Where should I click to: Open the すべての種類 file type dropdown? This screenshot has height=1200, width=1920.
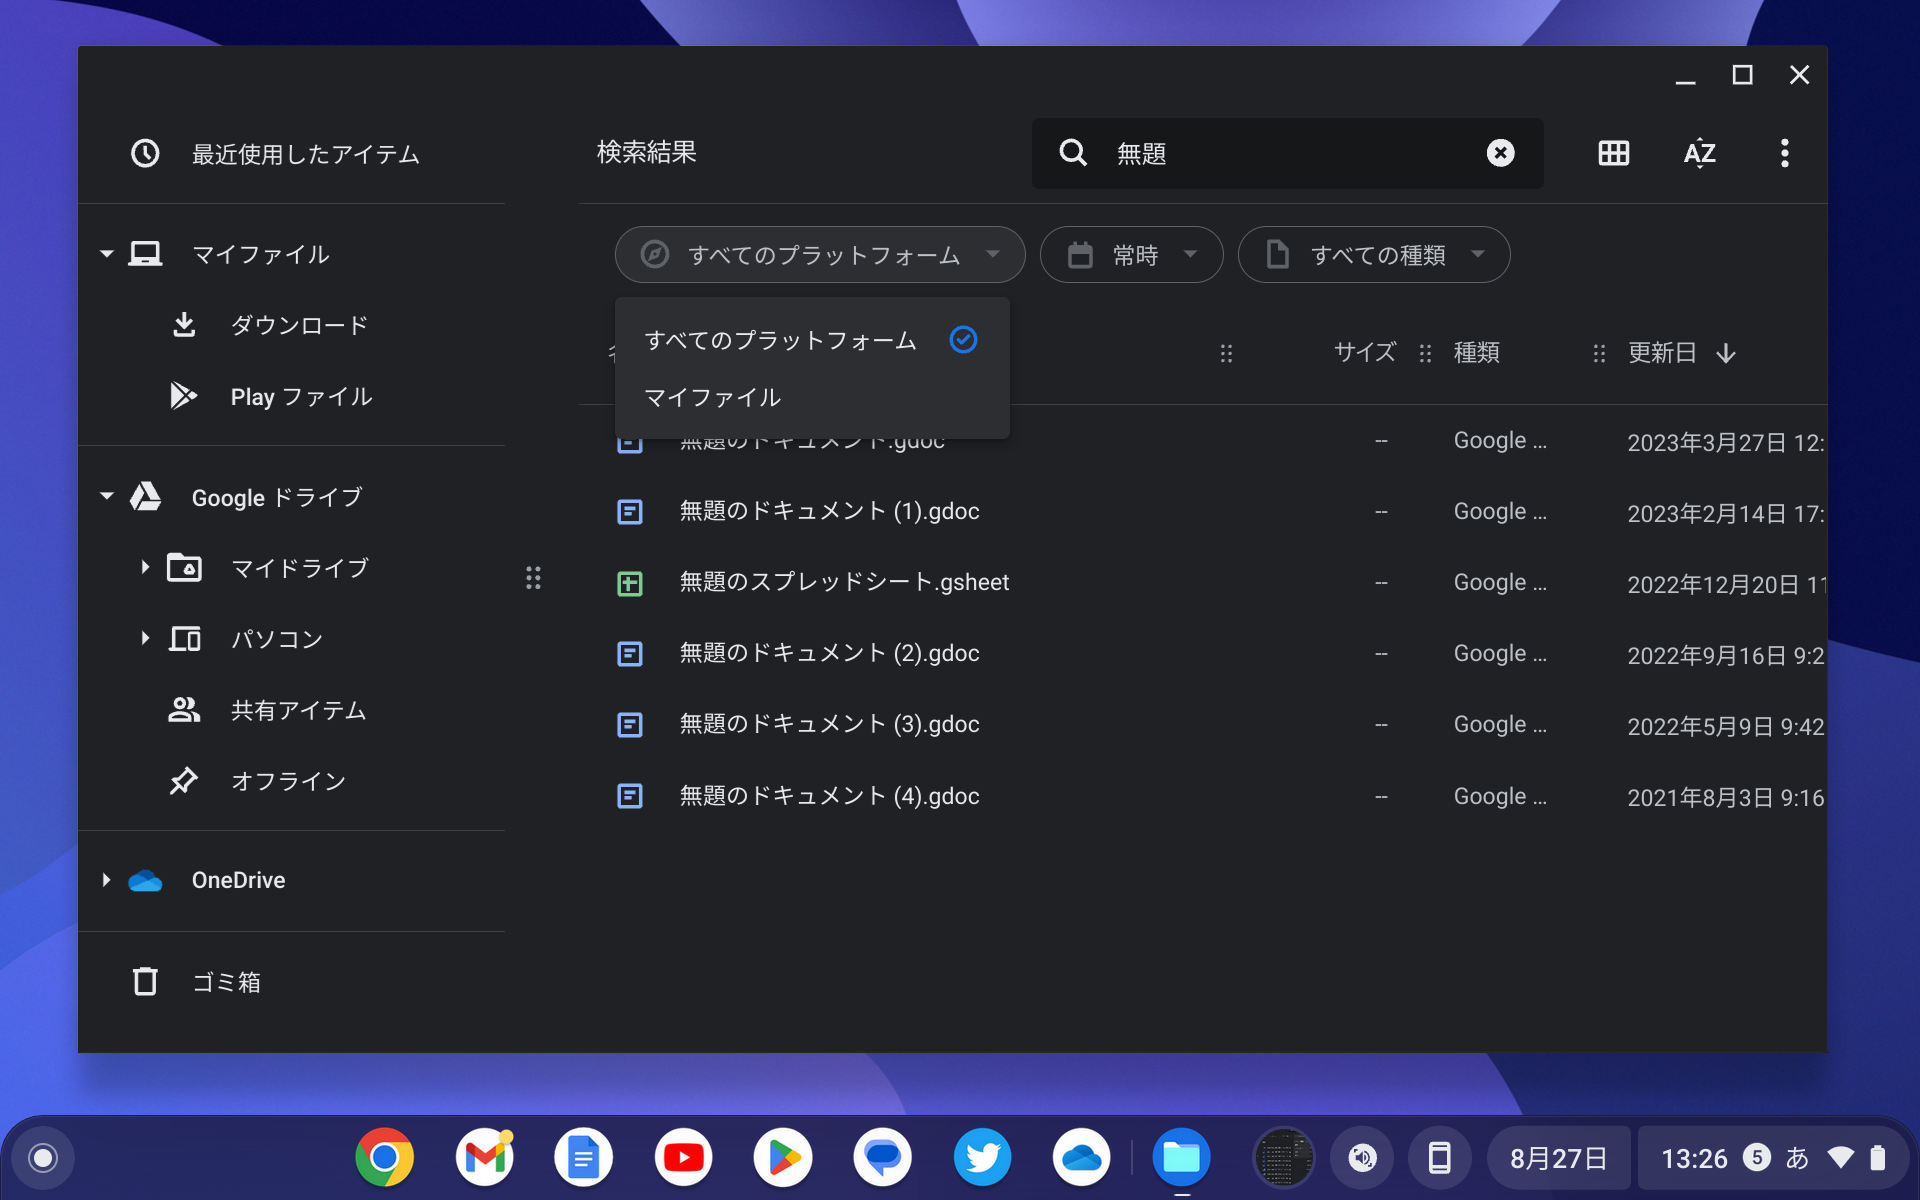tap(1374, 255)
